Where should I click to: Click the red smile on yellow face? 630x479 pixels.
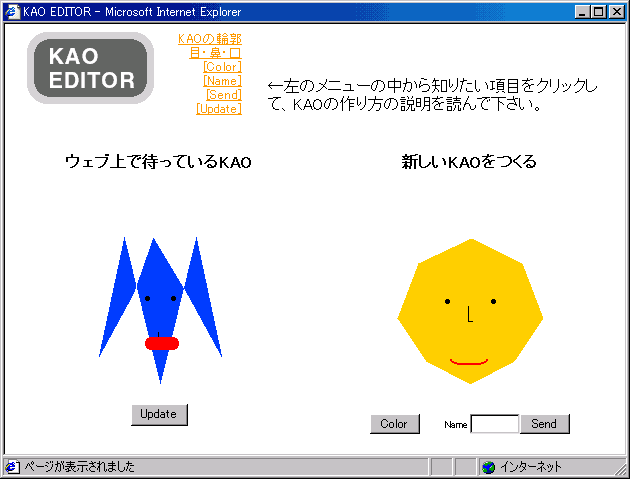(469, 361)
